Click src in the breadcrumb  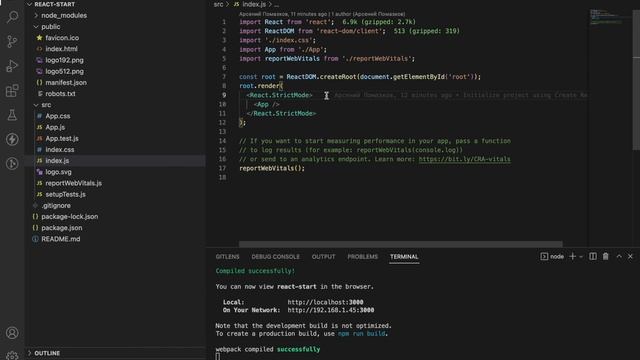(x=218, y=4)
